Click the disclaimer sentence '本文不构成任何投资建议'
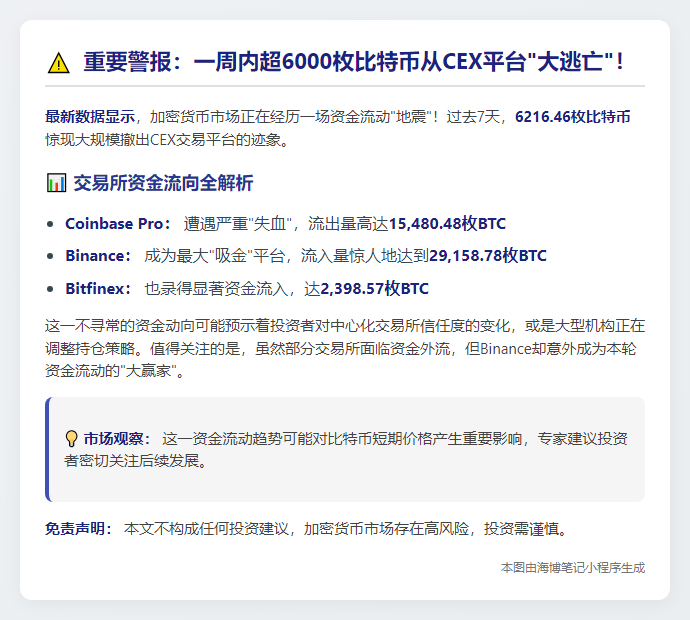Image resolution: width=690 pixels, height=620 pixels. click(x=206, y=528)
